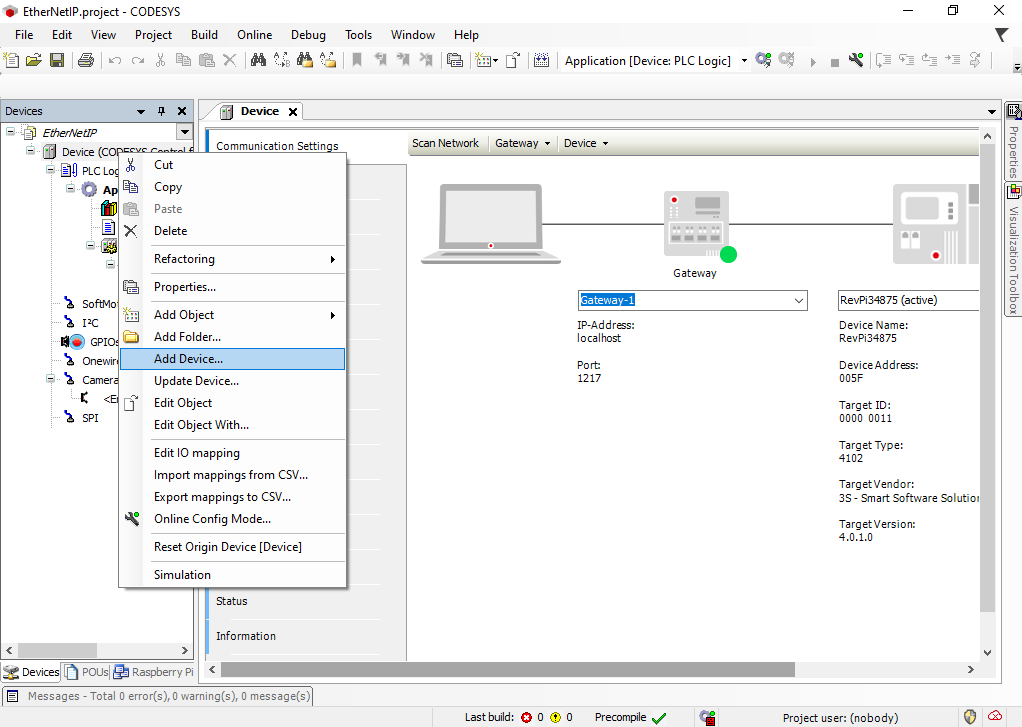Collapse the EtherNetIP root tree node

point(11,132)
